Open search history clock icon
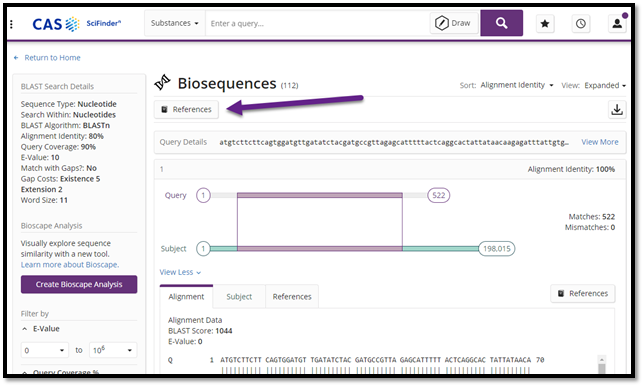The width and height of the screenshot is (644, 387). pyautogui.click(x=580, y=24)
